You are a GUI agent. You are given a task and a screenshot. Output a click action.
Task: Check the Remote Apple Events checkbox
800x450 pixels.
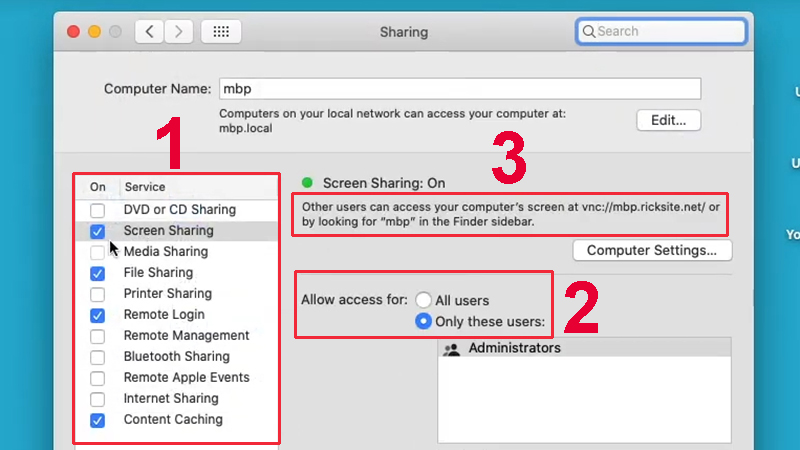click(x=97, y=378)
